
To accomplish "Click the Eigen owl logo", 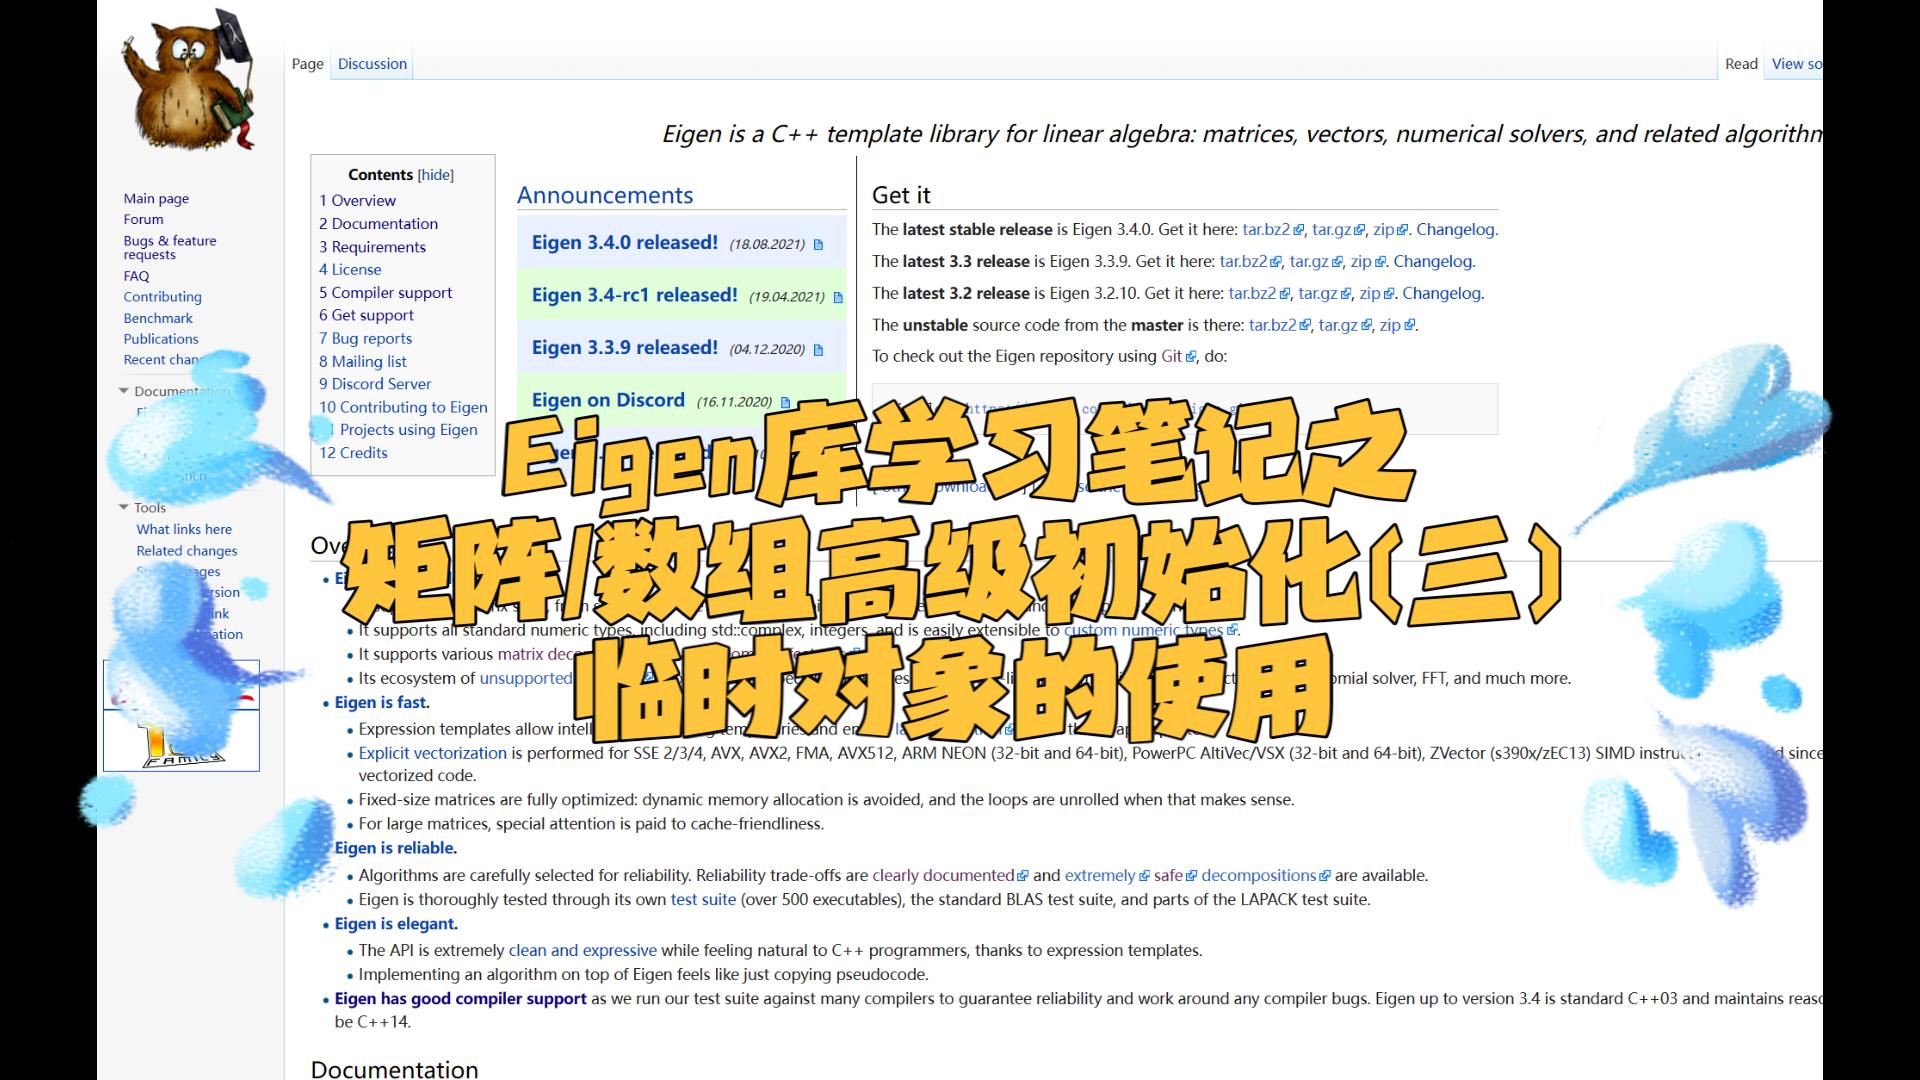I will [188, 80].
